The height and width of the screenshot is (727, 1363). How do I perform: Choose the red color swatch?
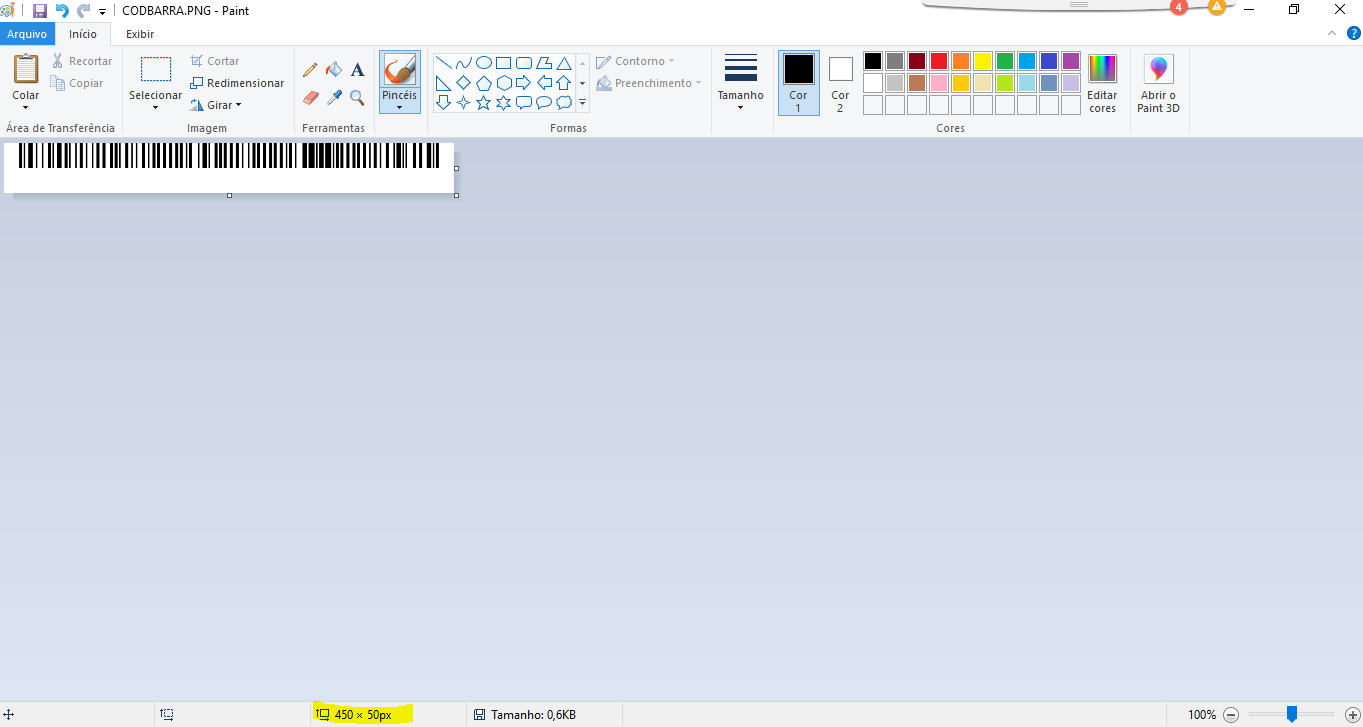[939, 61]
